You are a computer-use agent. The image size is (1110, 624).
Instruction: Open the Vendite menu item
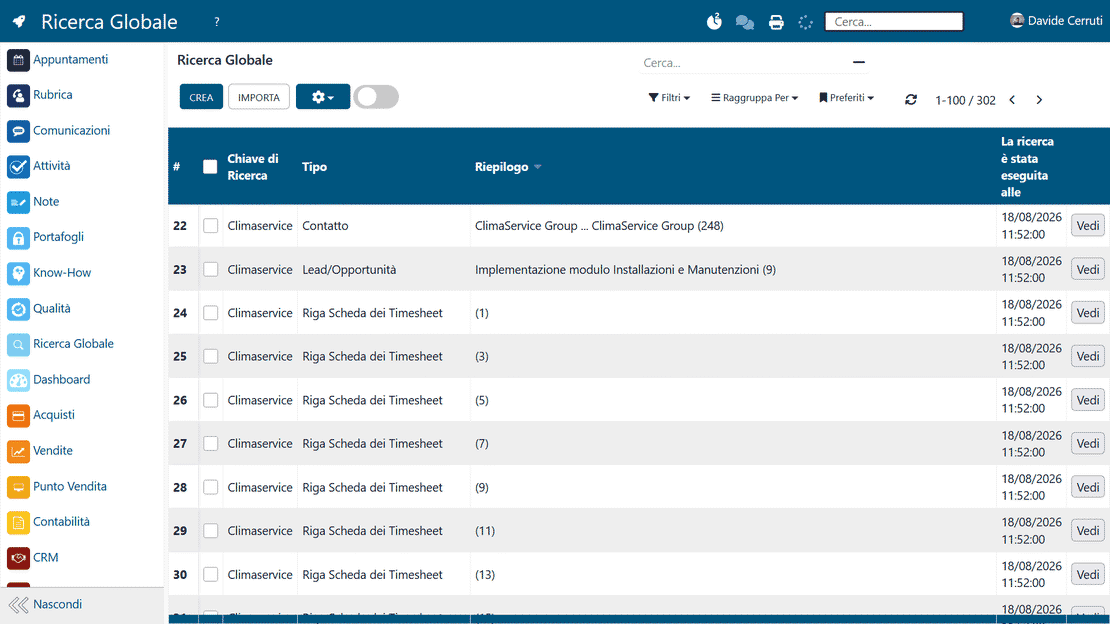pos(52,450)
